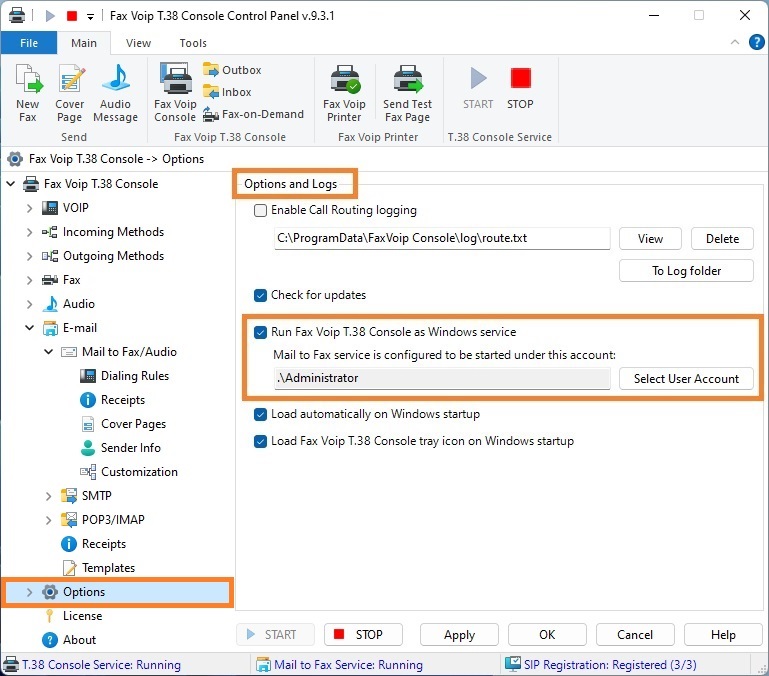Select Incoming Methods tree node
Screen dimensions: 769x676
pos(113,232)
